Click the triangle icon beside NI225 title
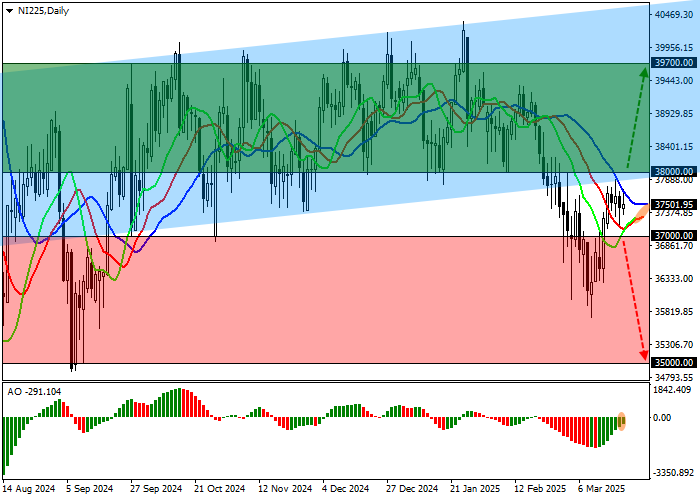Viewport: 700px width, 500px height. pos(6,9)
